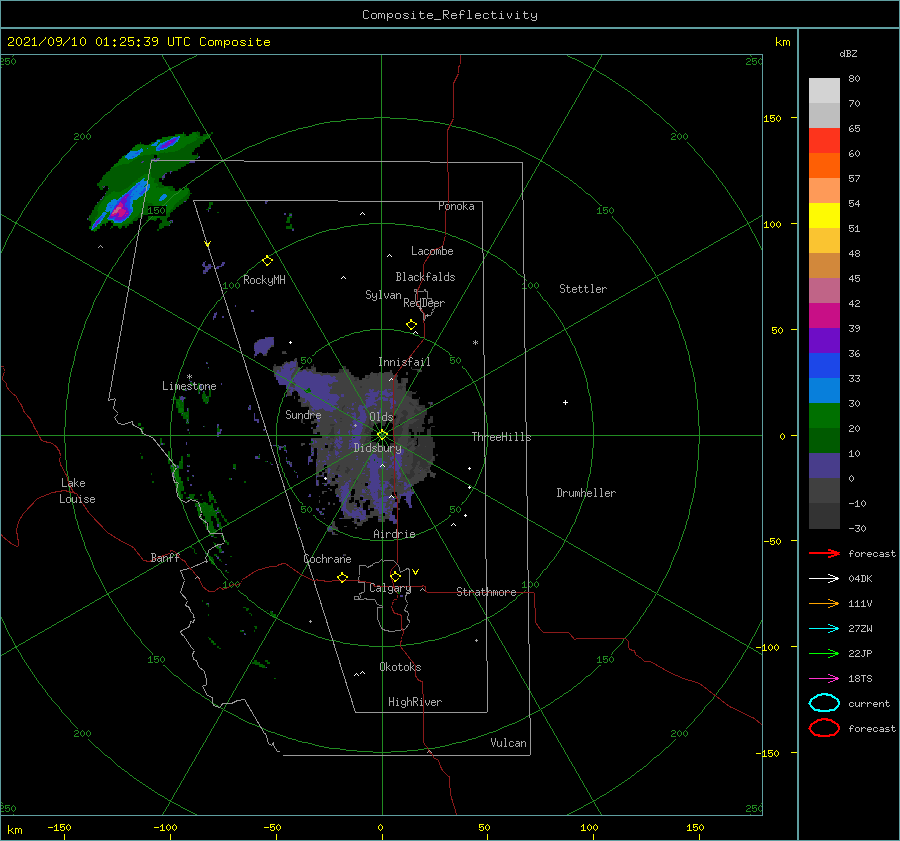Click the RockyMH label
This screenshot has height=841, width=900.
(x=264, y=280)
